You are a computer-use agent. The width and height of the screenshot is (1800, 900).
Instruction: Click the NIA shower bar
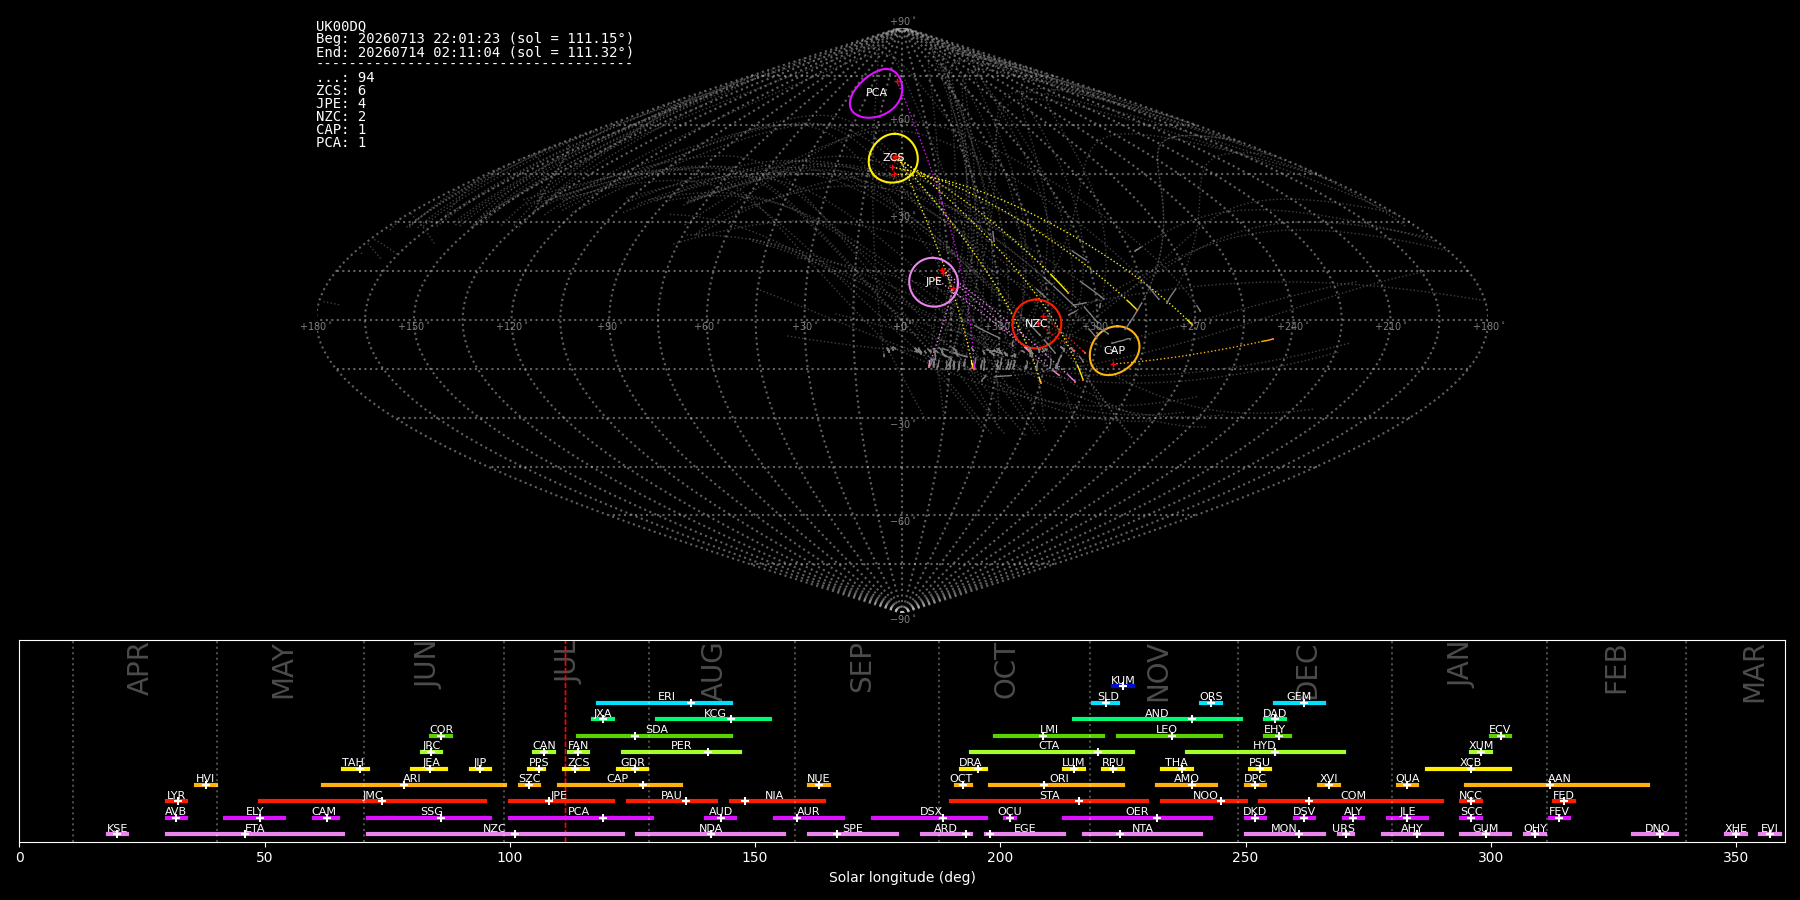(x=777, y=801)
